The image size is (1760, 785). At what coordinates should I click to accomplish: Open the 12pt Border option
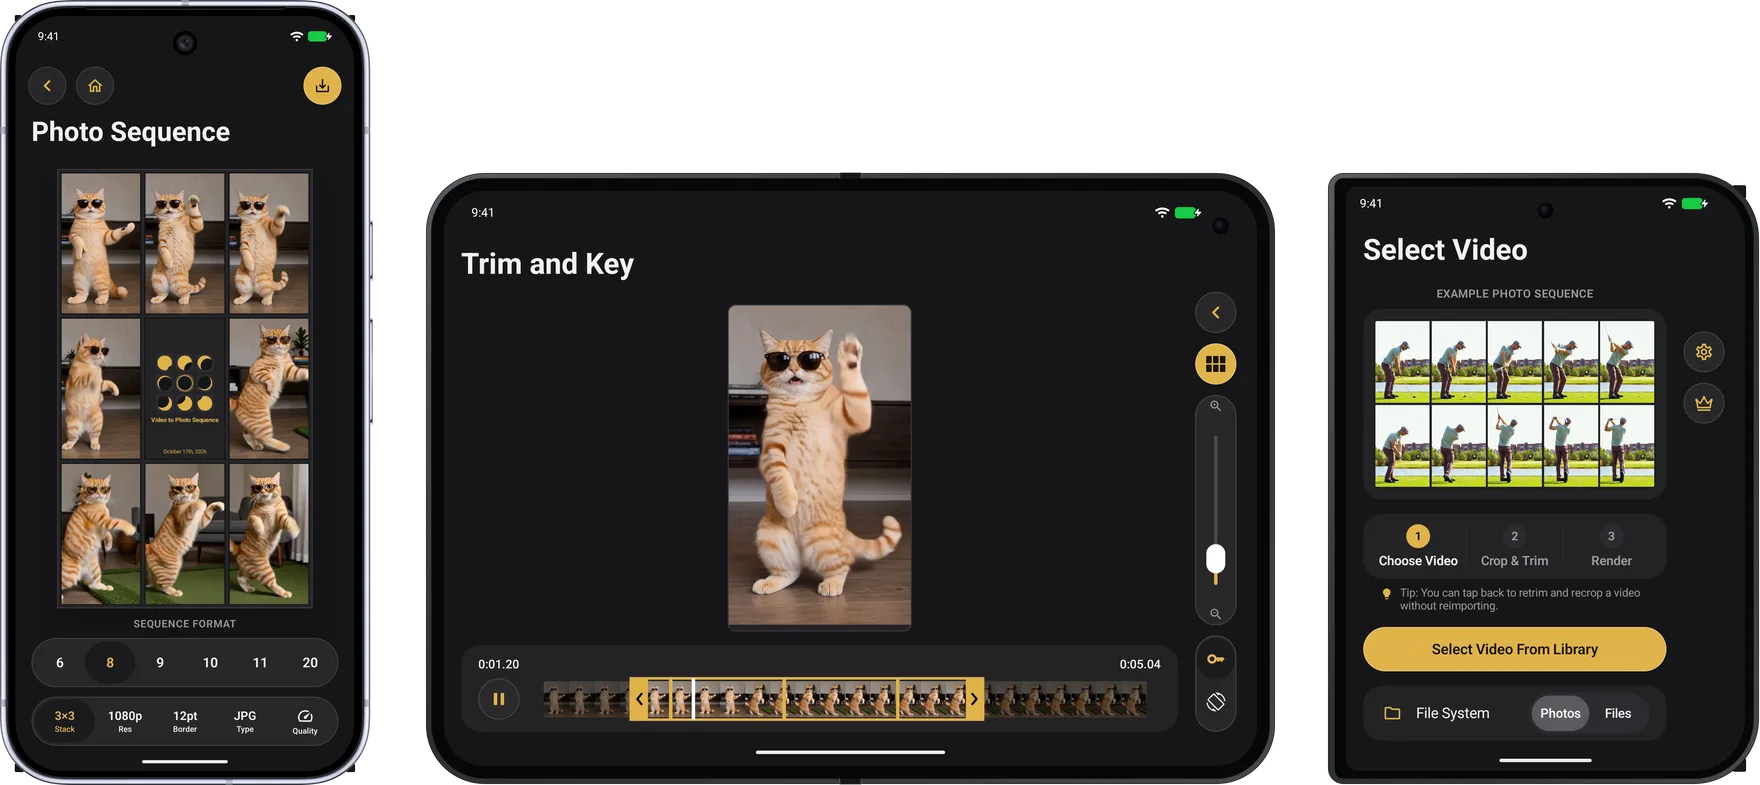[185, 721]
